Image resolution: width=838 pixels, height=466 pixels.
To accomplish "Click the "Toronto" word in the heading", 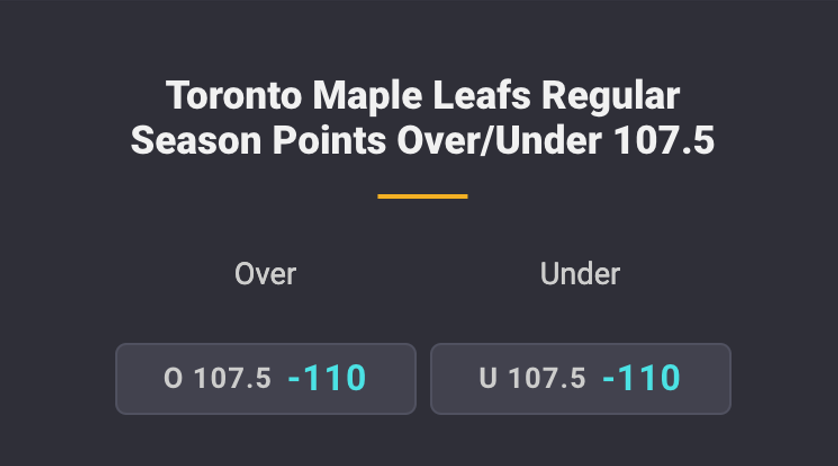I will [x=234, y=97].
